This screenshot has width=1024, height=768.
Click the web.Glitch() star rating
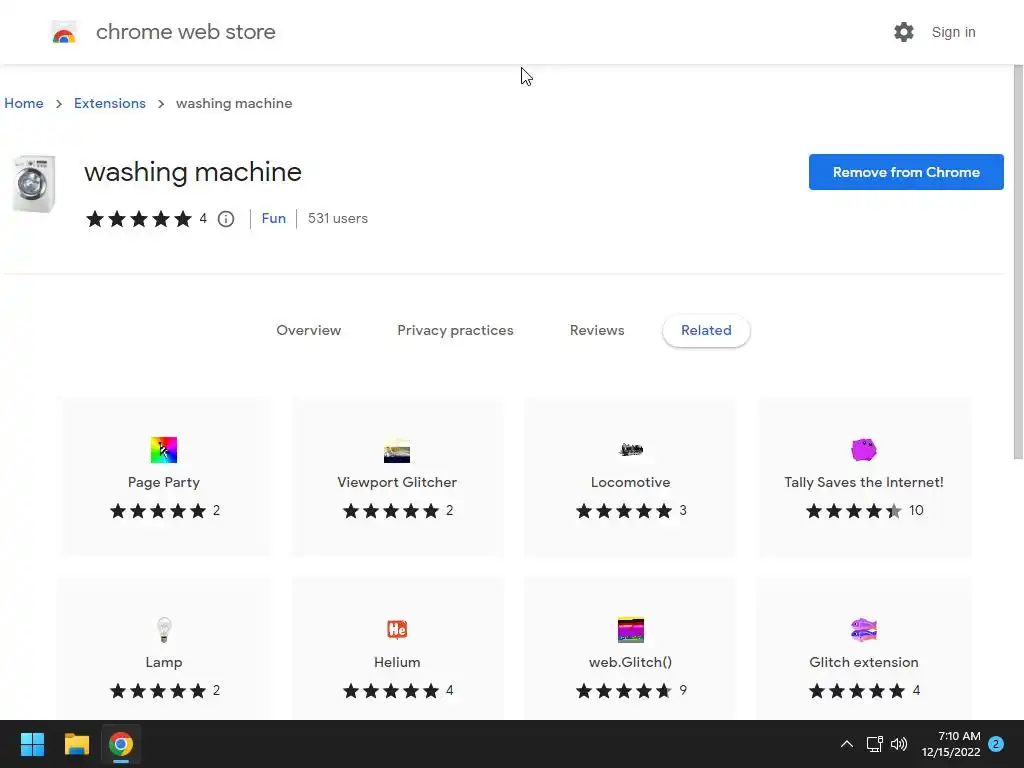pyautogui.click(x=624, y=690)
